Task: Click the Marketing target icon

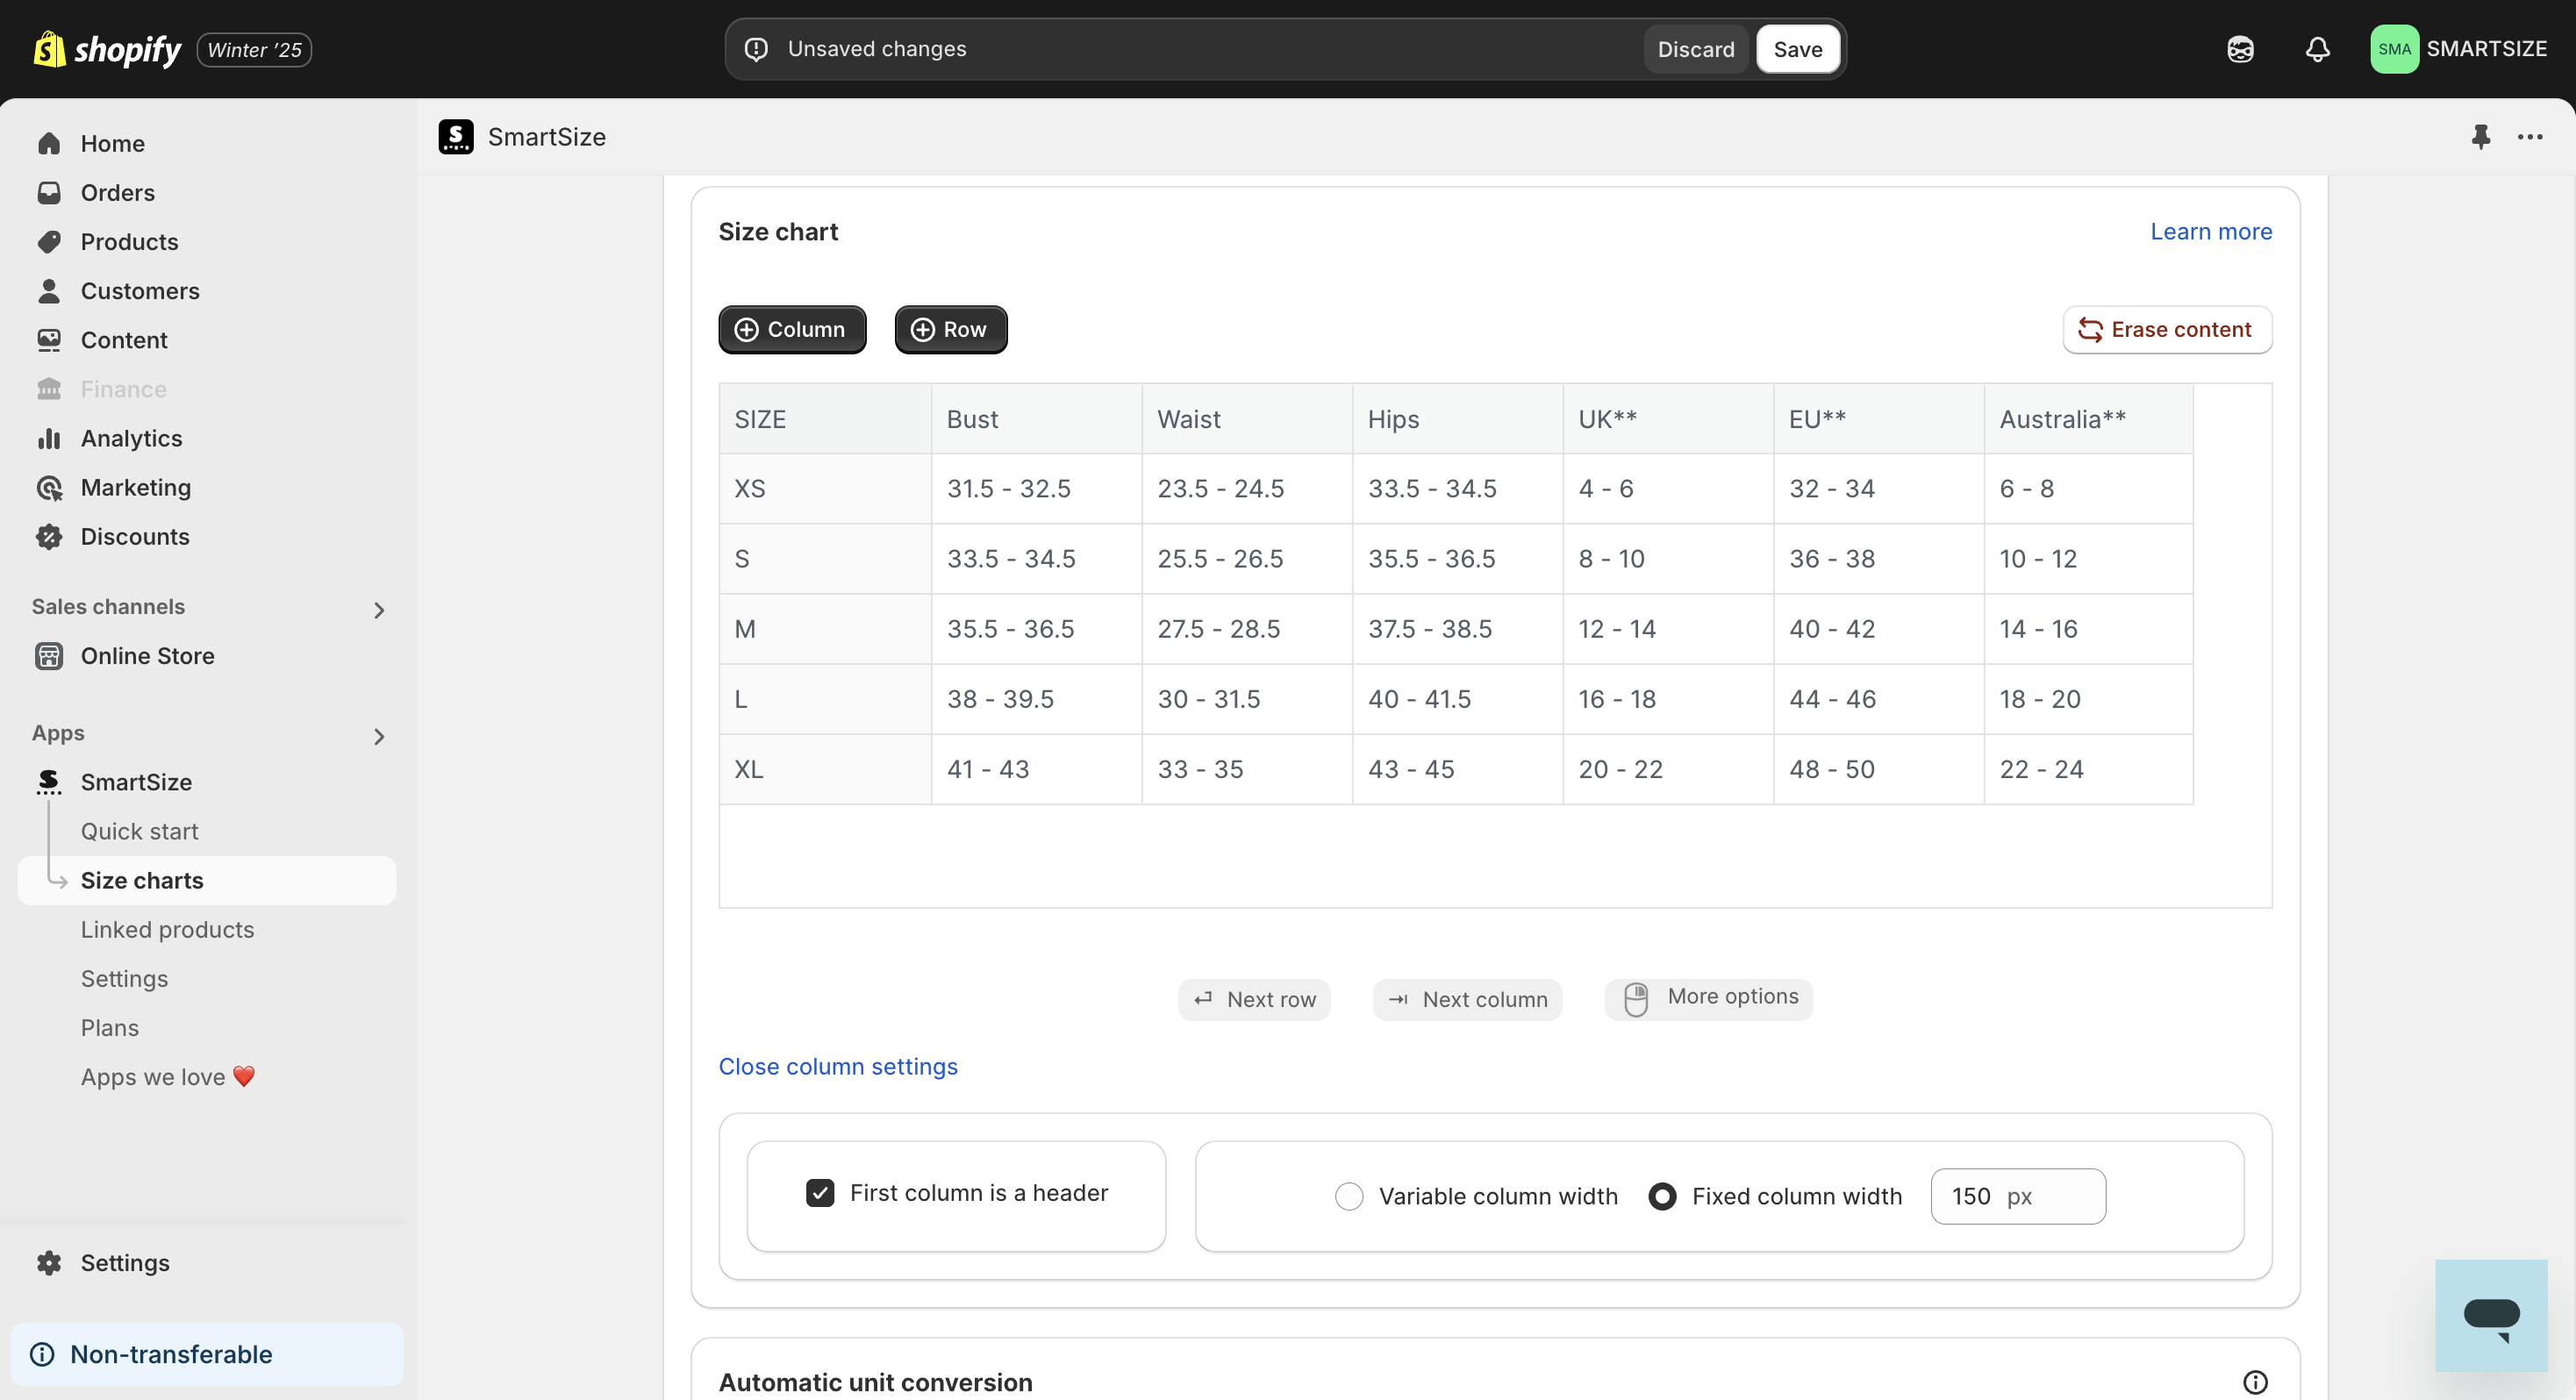Action: pos(49,488)
